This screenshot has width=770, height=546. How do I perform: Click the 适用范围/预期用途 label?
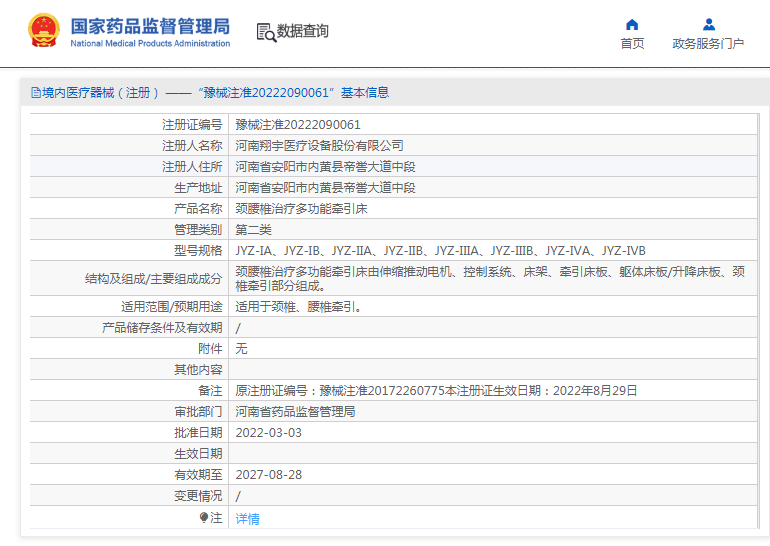tap(172, 307)
